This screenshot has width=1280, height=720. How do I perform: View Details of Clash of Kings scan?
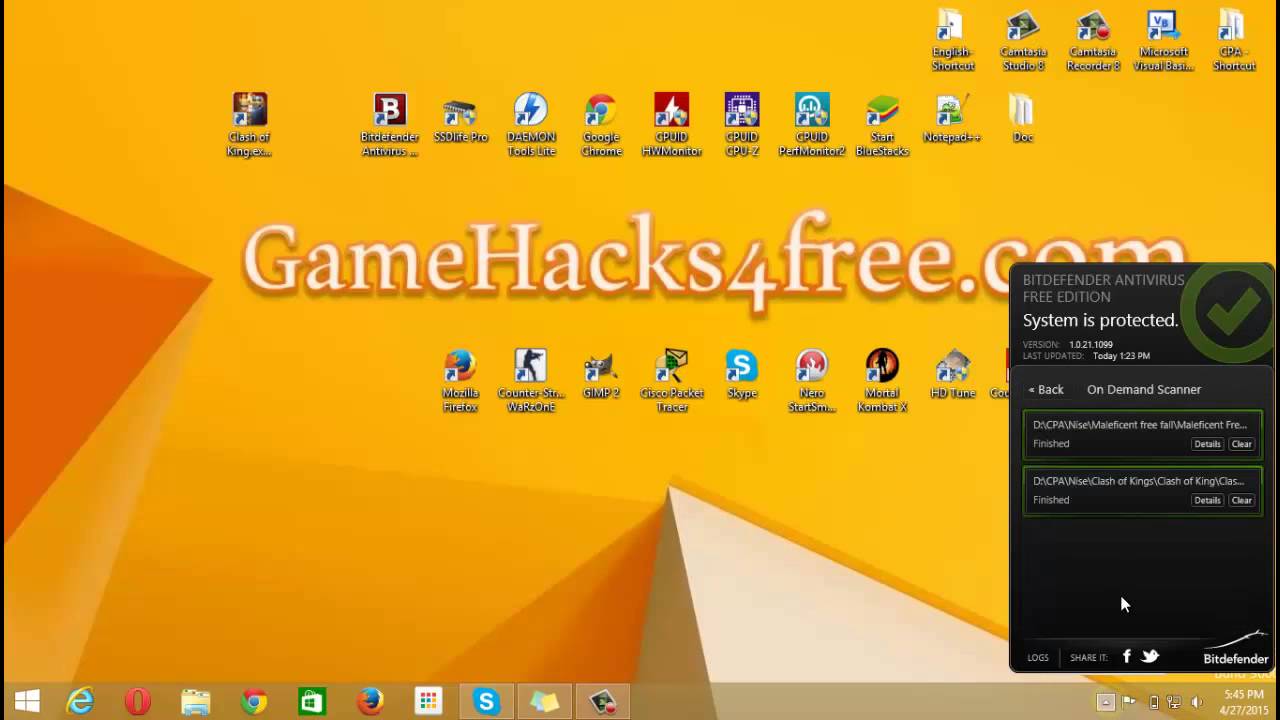(1207, 500)
